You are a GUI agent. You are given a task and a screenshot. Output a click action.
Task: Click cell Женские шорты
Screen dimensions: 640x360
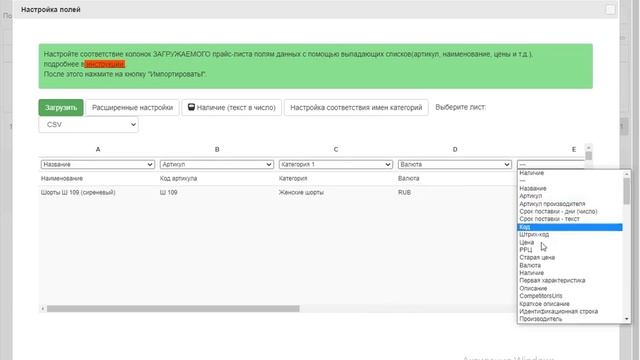pyautogui.click(x=301, y=192)
